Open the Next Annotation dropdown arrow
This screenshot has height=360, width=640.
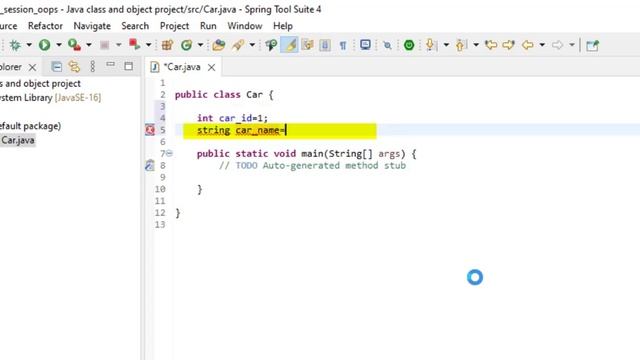446,45
